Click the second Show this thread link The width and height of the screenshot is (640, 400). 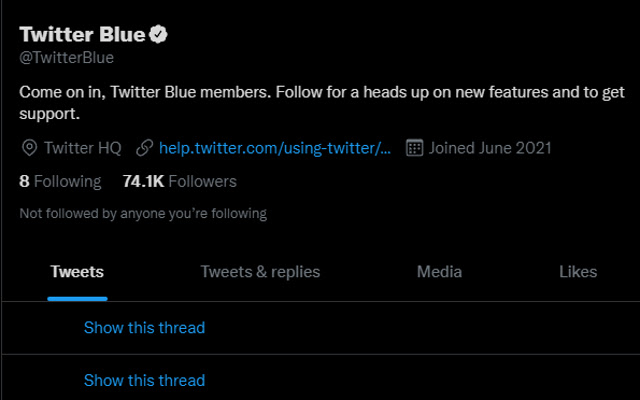click(144, 380)
